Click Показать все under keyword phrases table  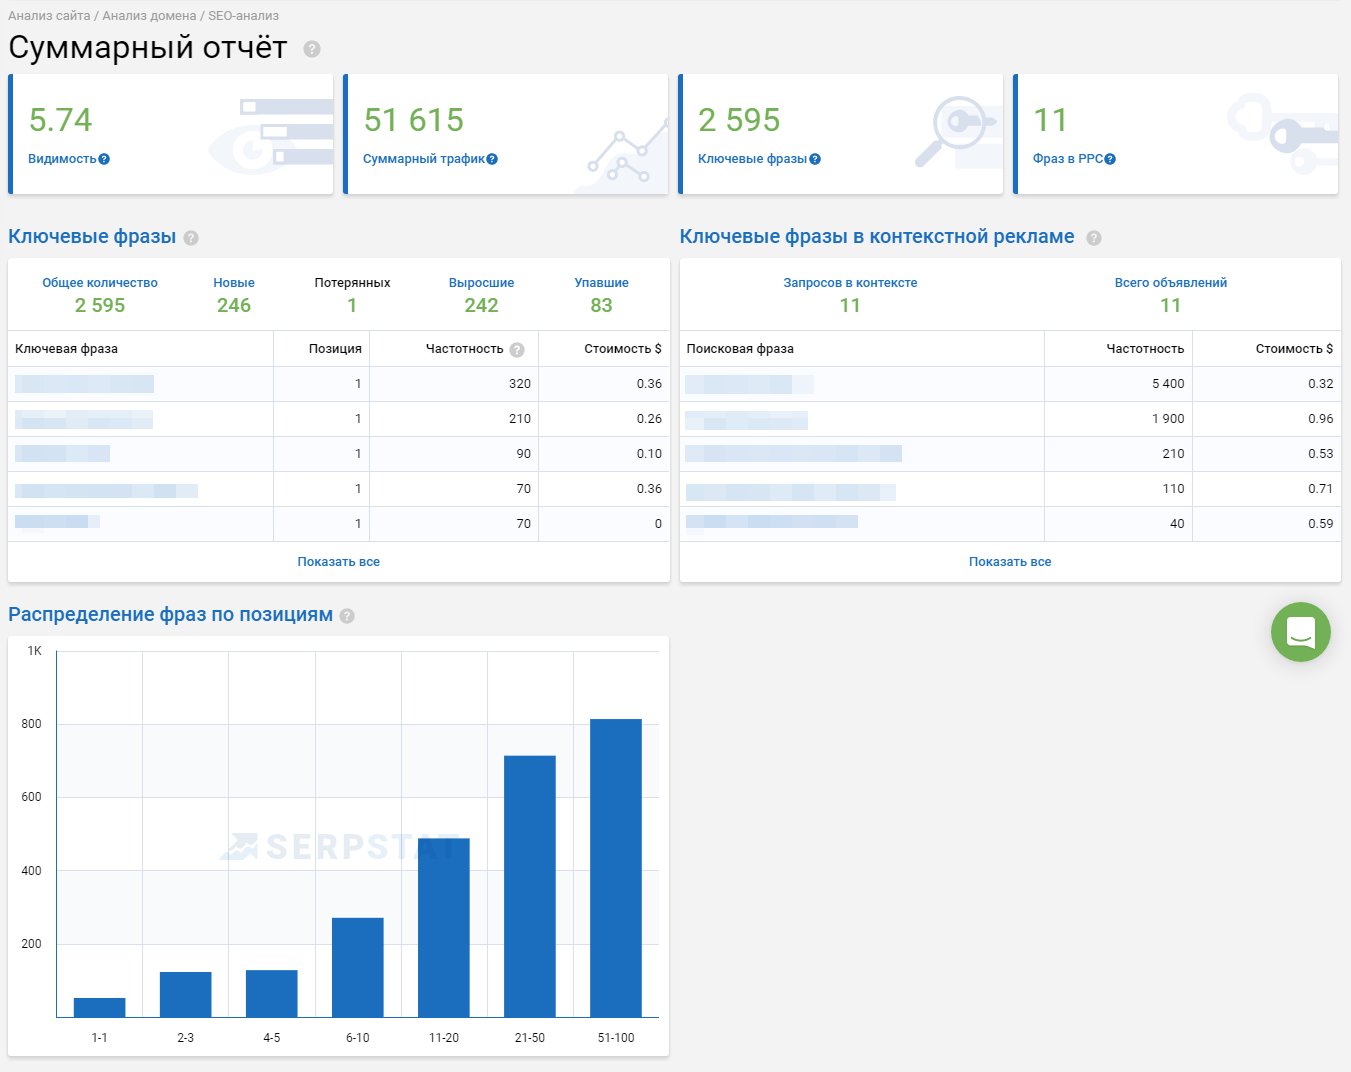[x=338, y=562]
